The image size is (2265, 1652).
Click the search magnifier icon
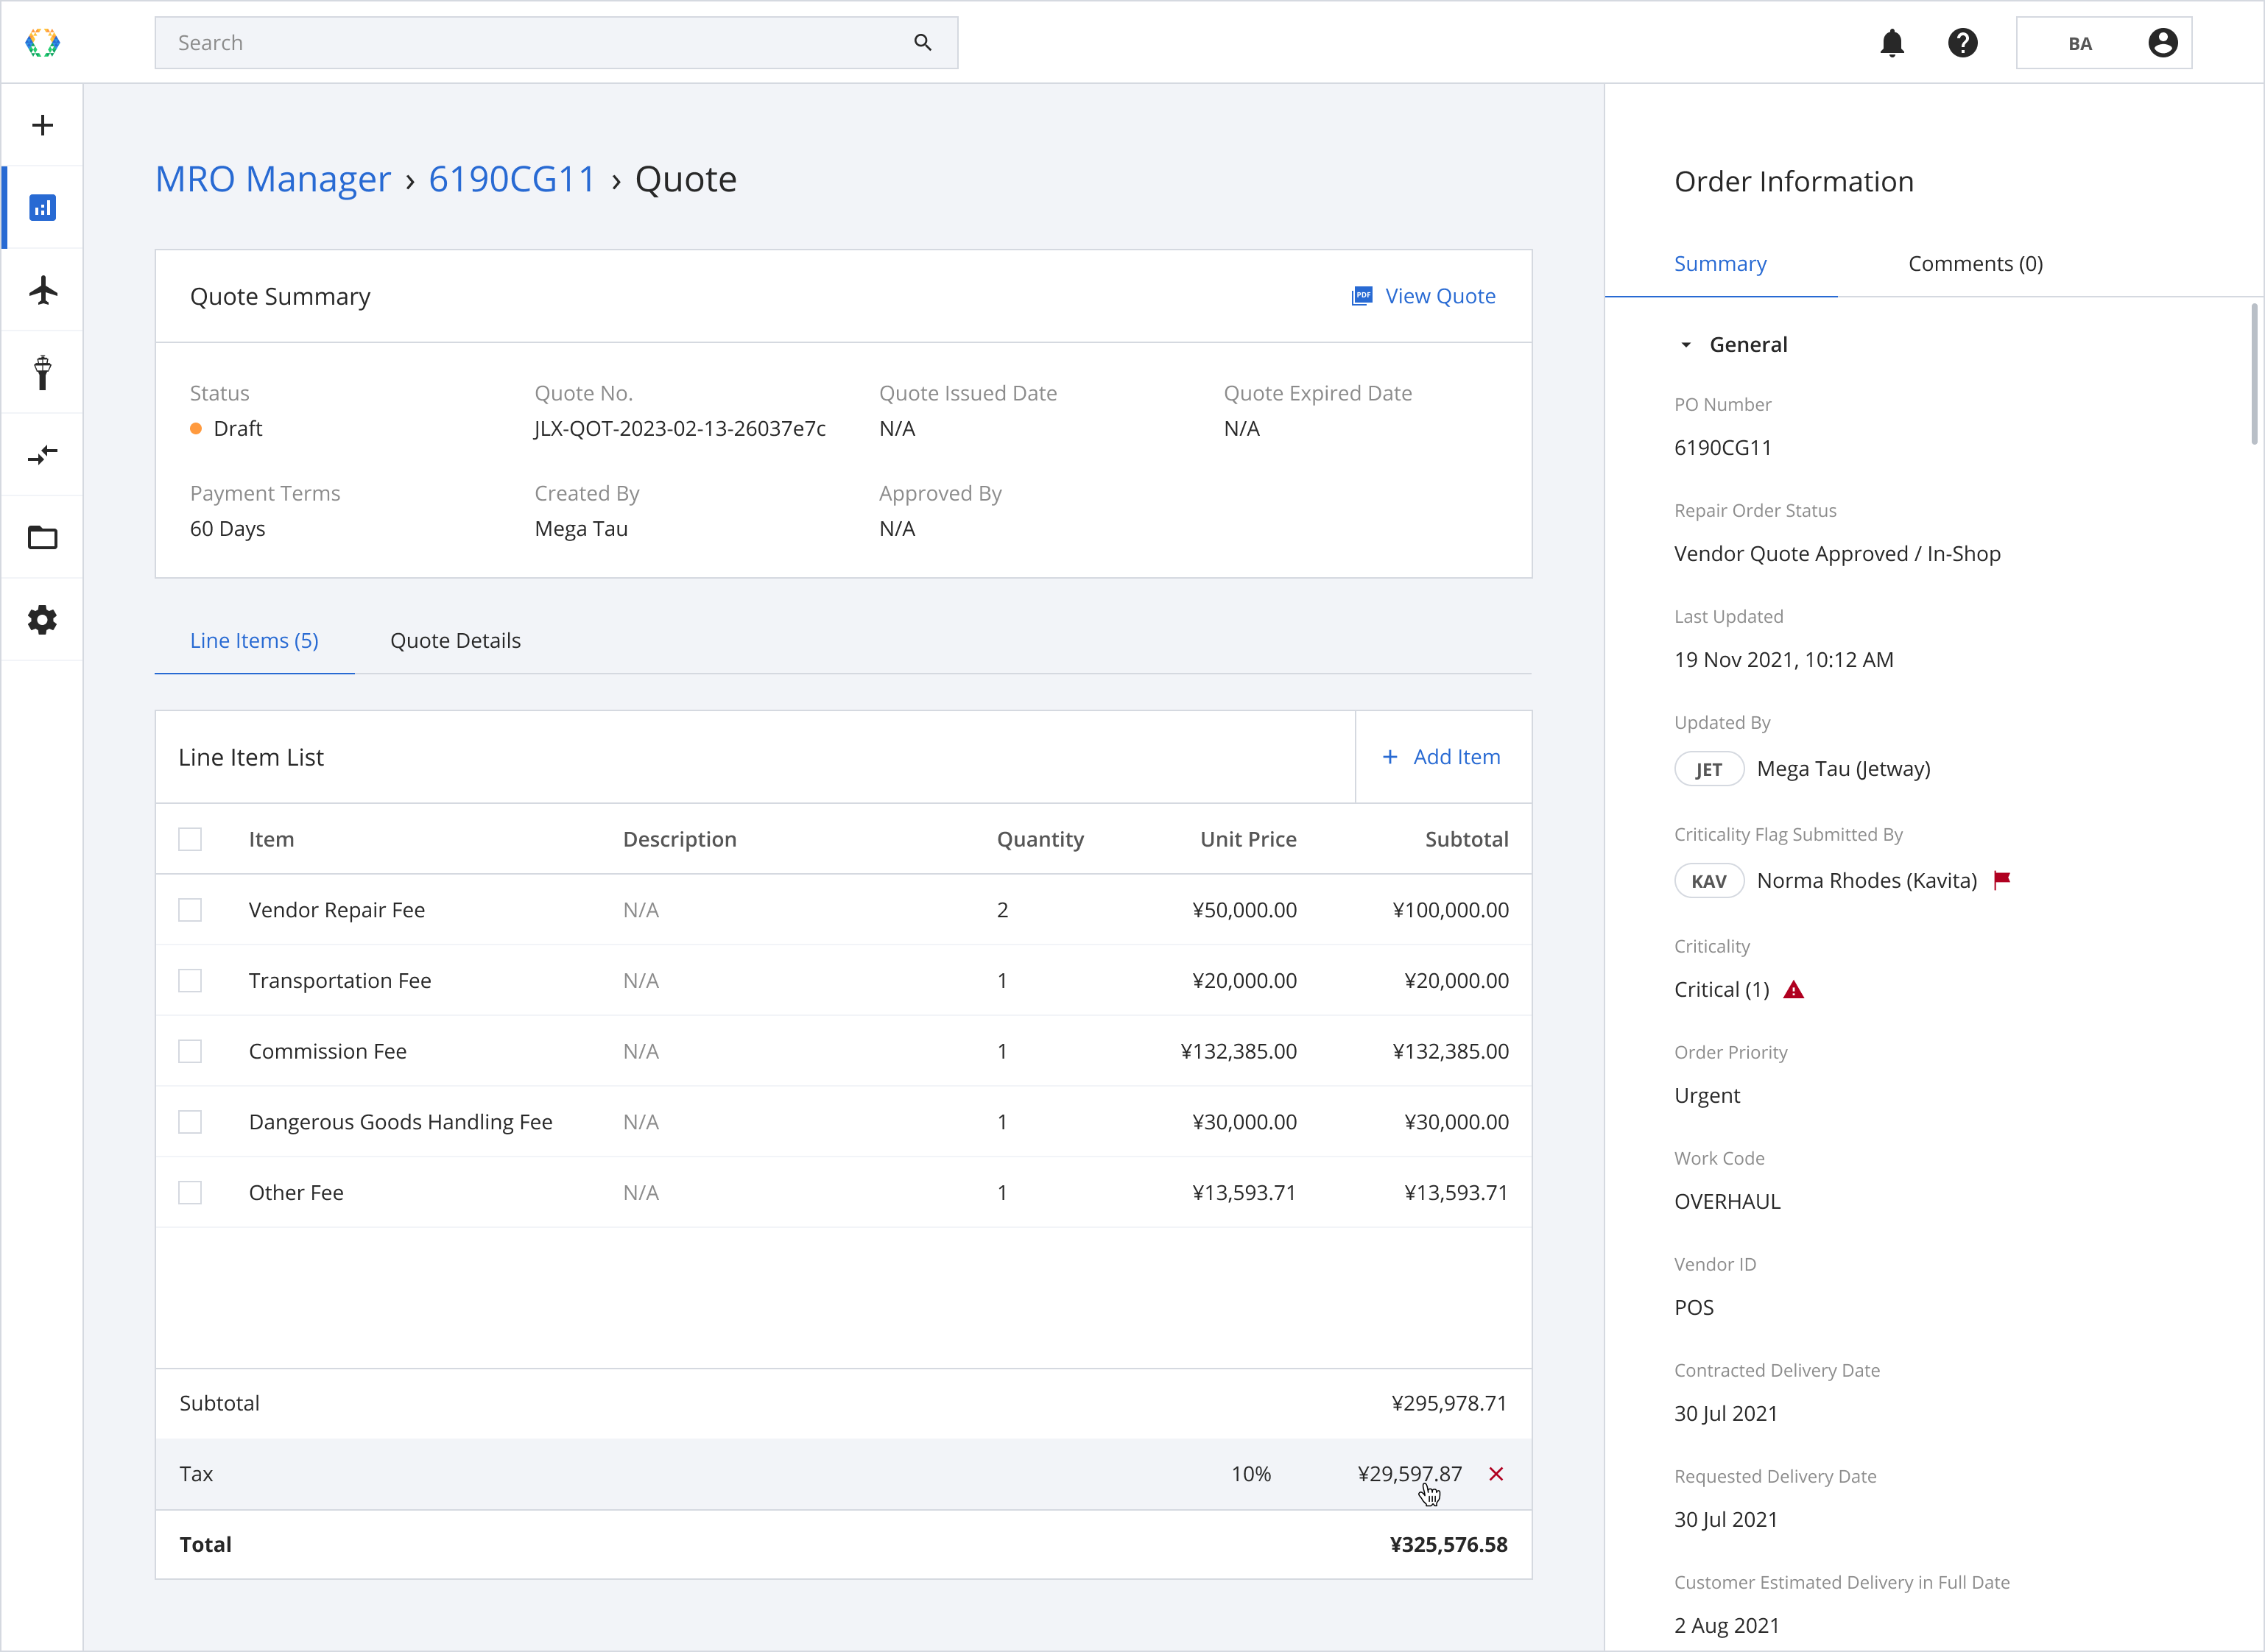click(x=922, y=43)
